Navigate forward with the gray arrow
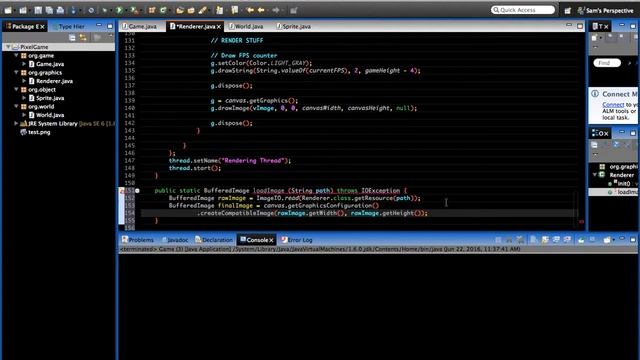The height and width of the screenshot is (360, 640). 276,10
